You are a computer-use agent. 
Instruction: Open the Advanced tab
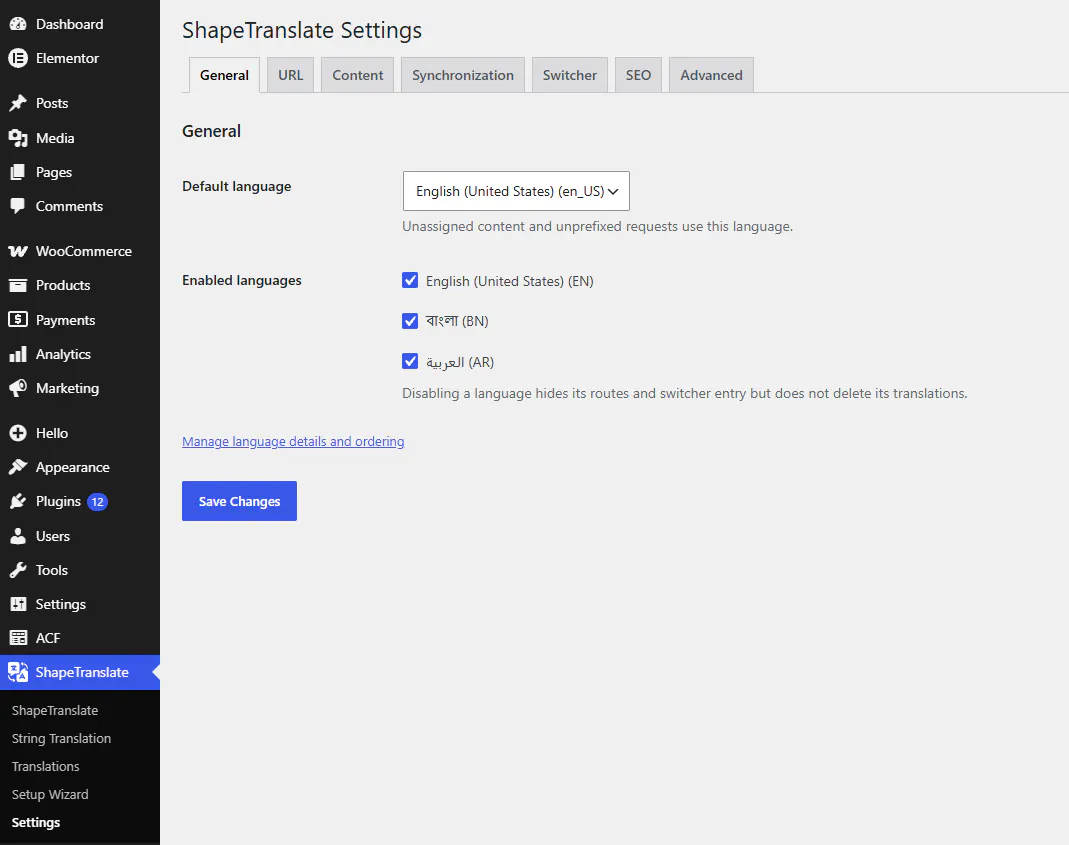[711, 75]
